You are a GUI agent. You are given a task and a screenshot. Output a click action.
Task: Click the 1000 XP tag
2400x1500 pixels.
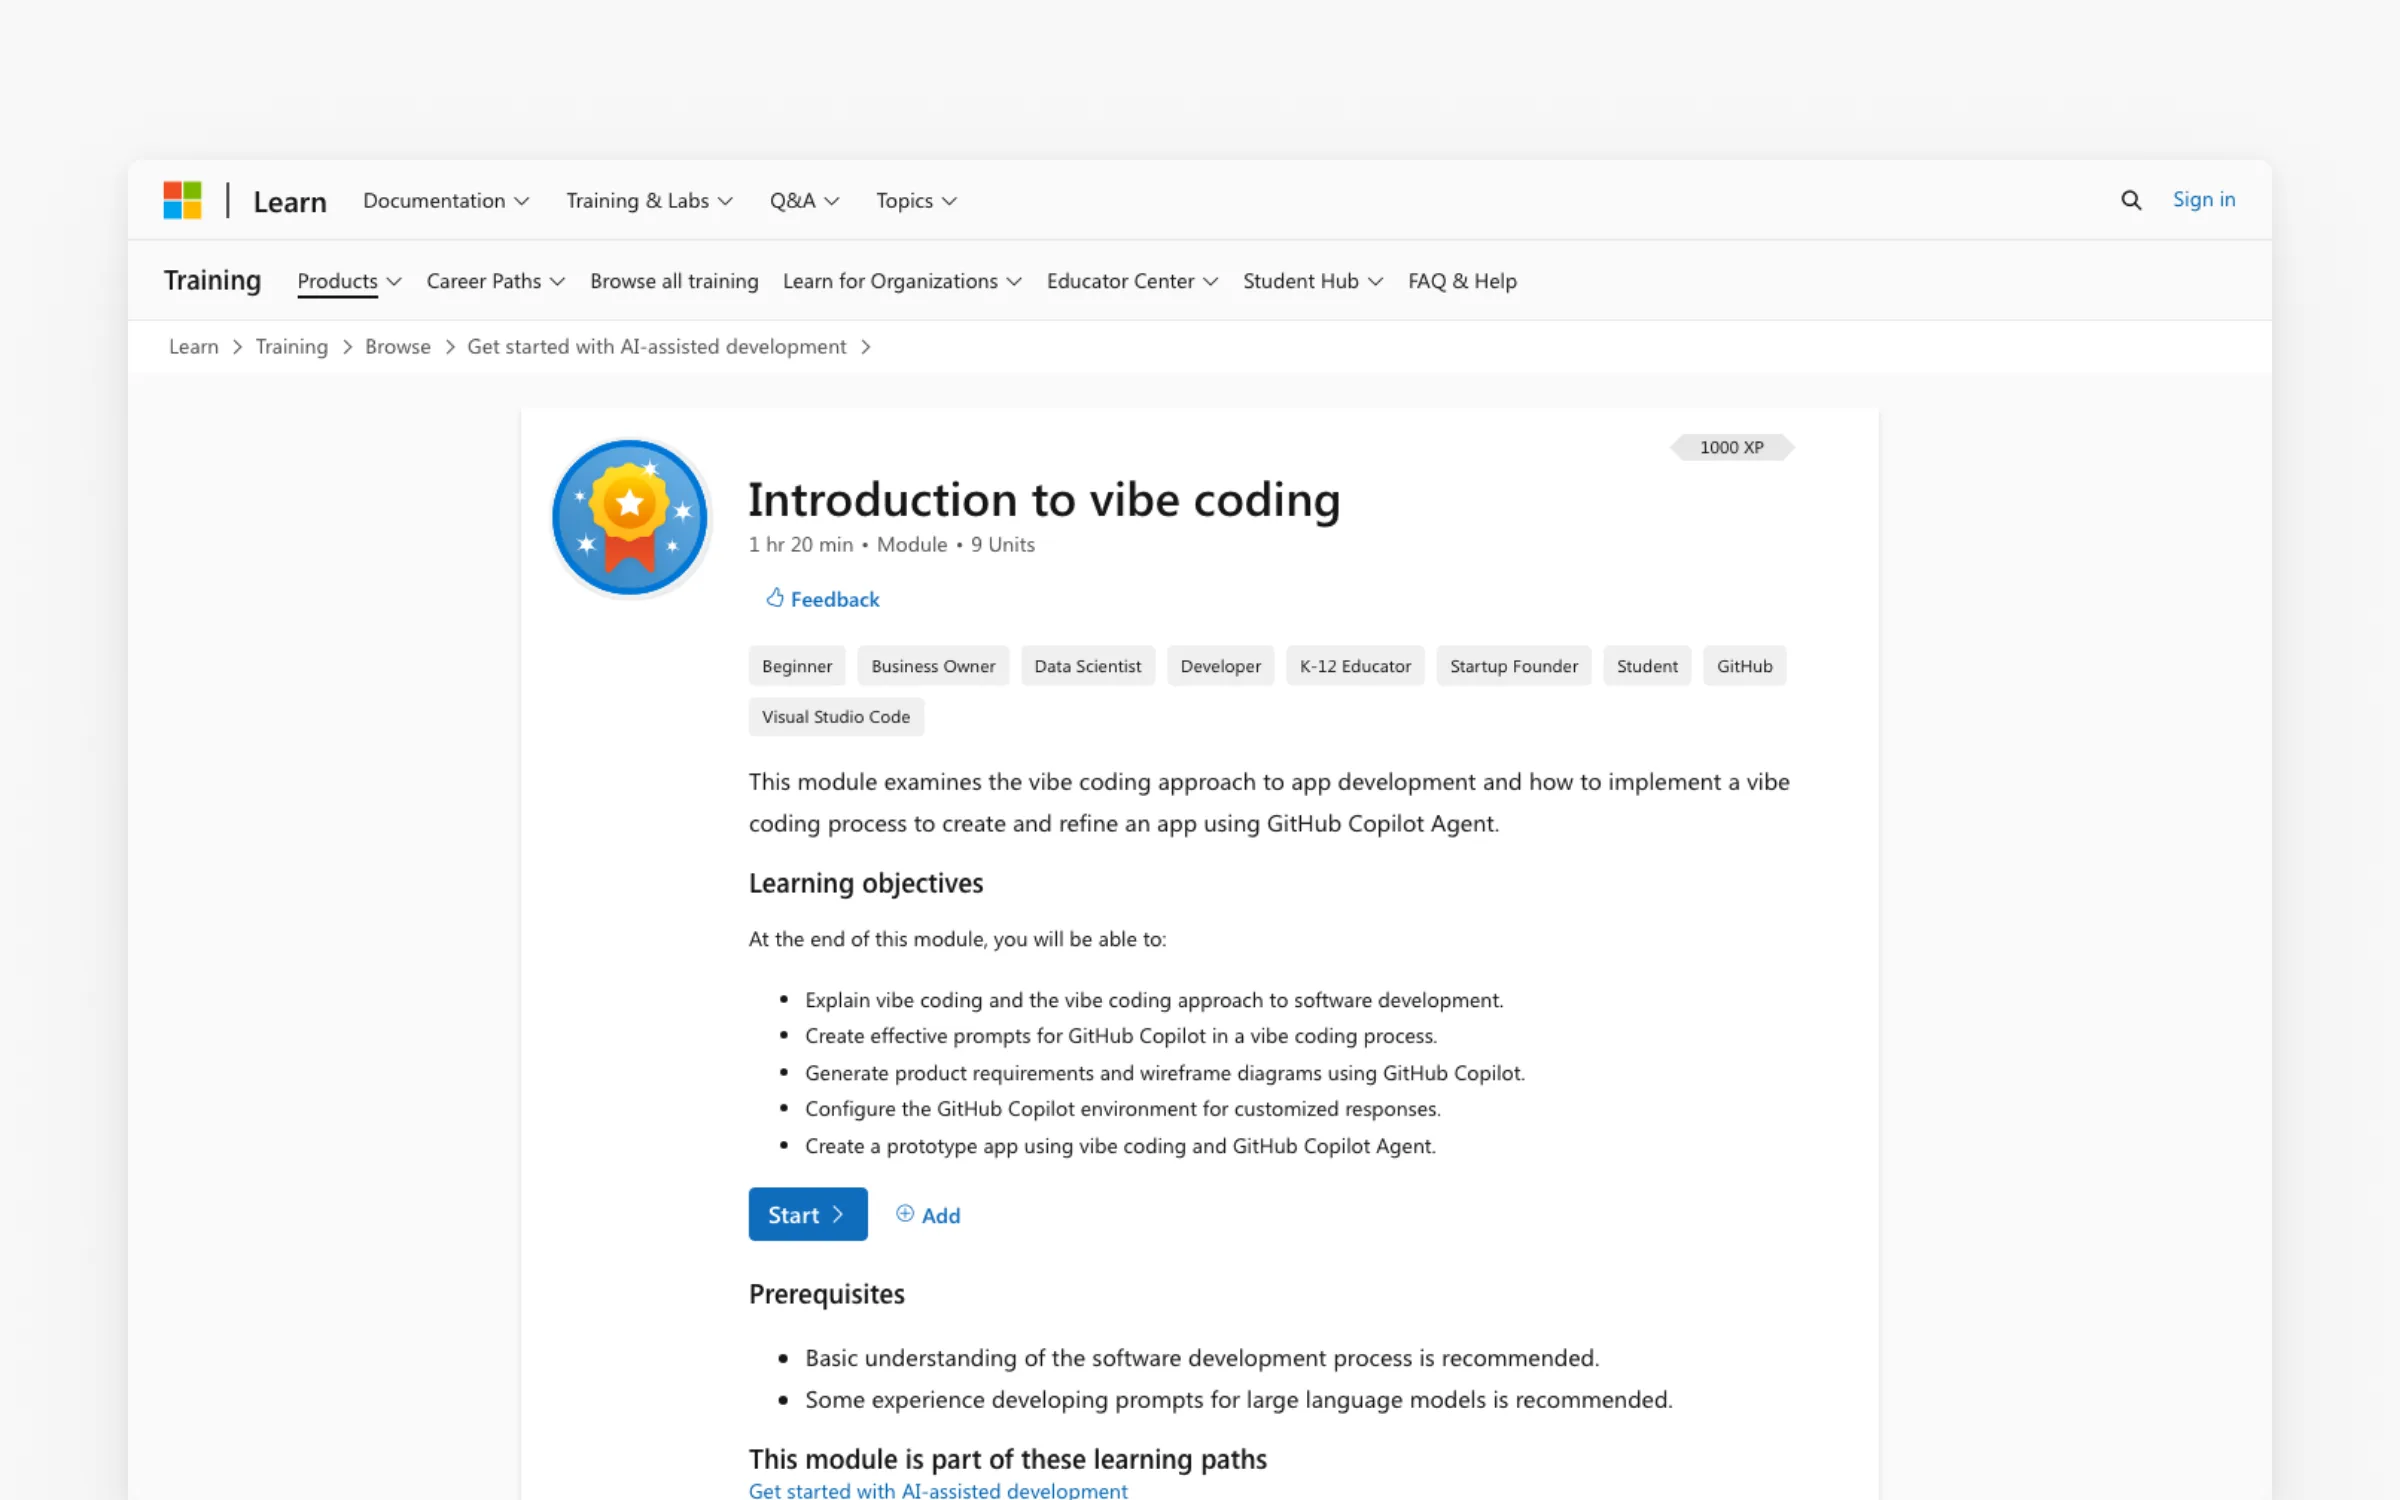pos(1731,447)
